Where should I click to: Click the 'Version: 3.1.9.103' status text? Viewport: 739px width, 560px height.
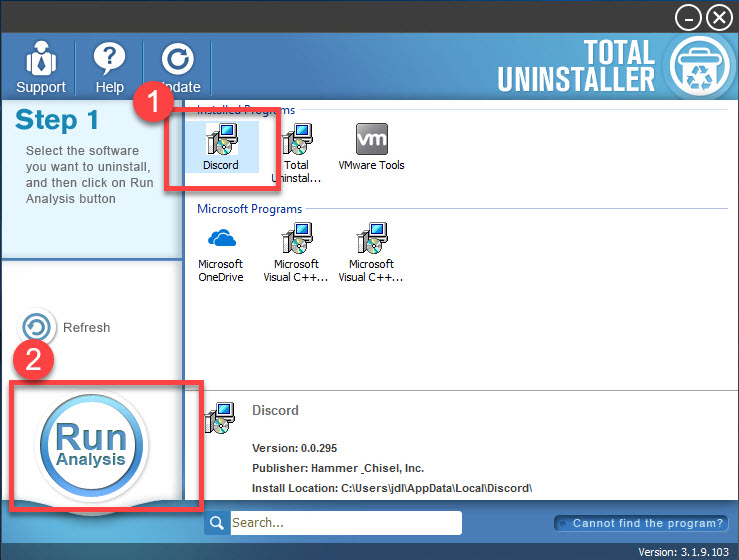click(683, 552)
